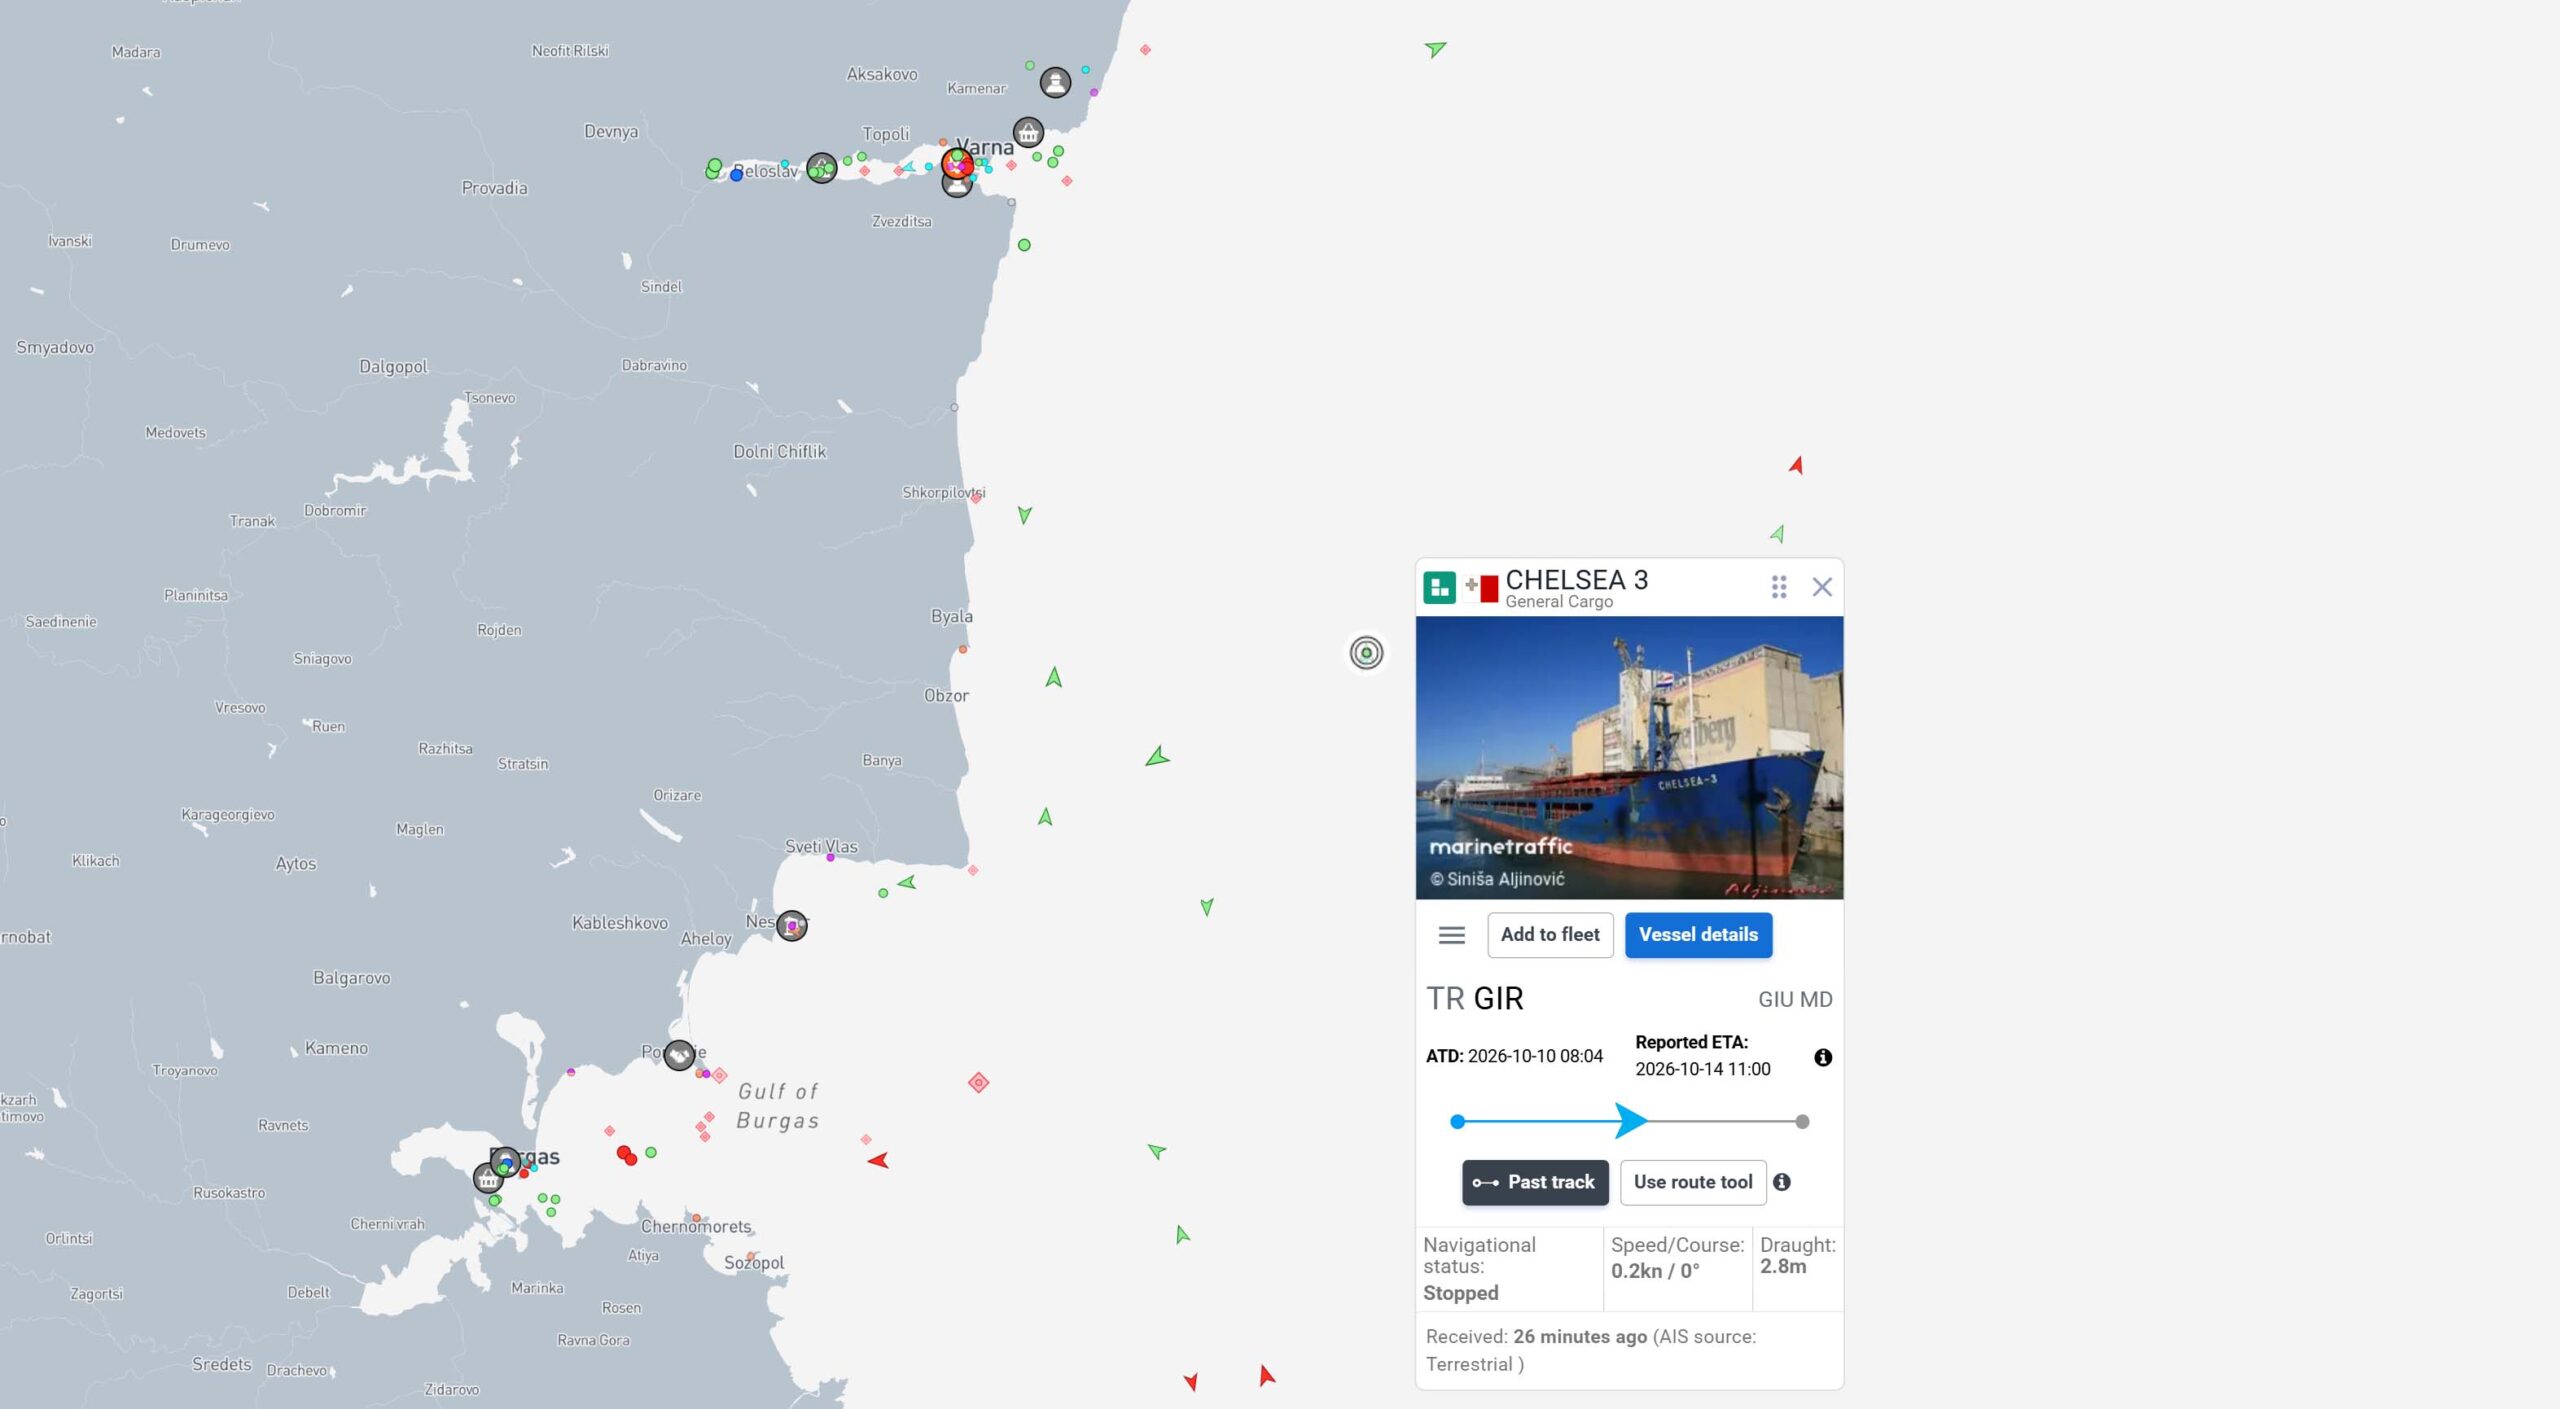Image resolution: width=2560 pixels, height=1409 pixels.
Task: Click the green circle vessel south of Varna
Action: point(1024,245)
